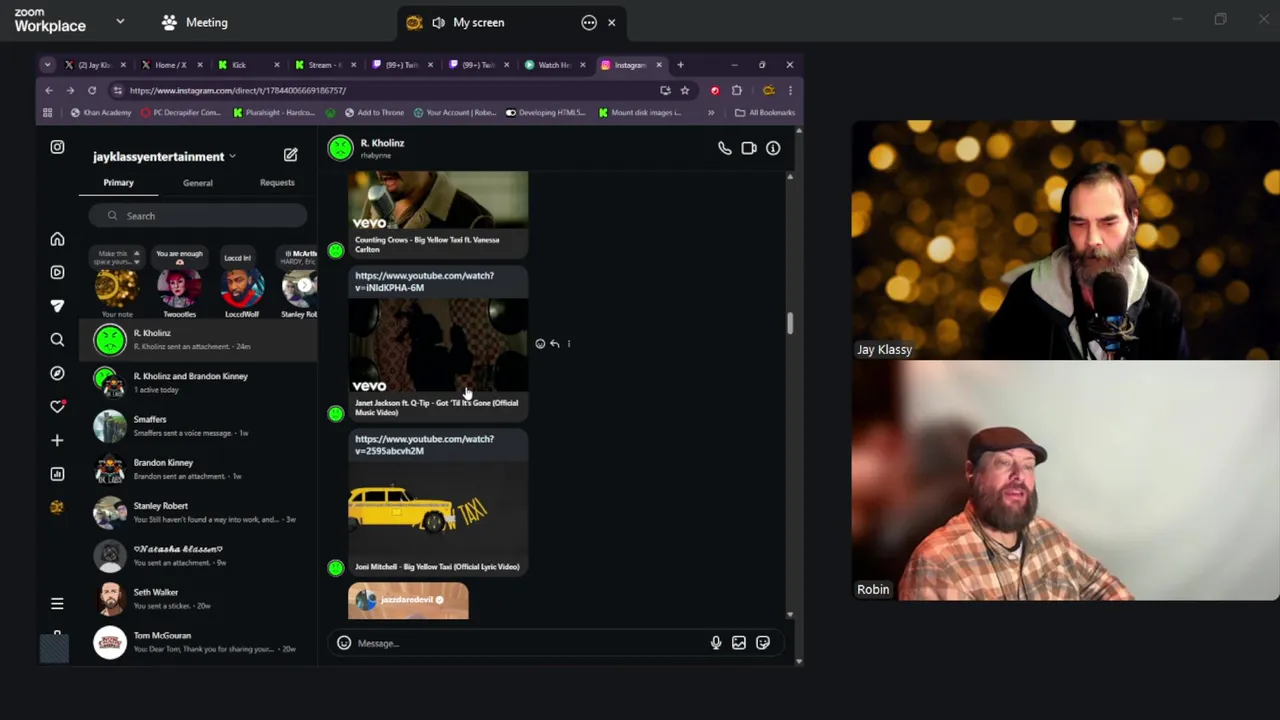Open the Search magnifier in left sidebar
This screenshot has height=720, width=1280.
[x=57, y=339]
